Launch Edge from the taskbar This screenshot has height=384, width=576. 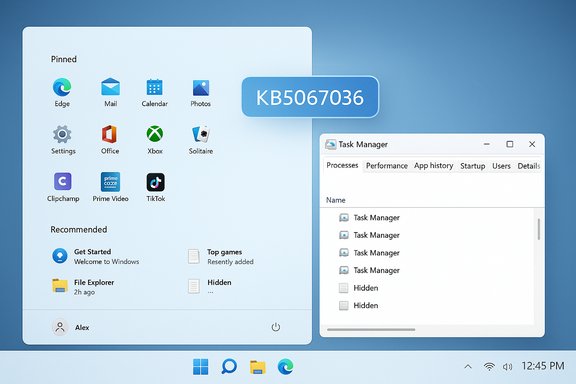(x=286, y=366)
